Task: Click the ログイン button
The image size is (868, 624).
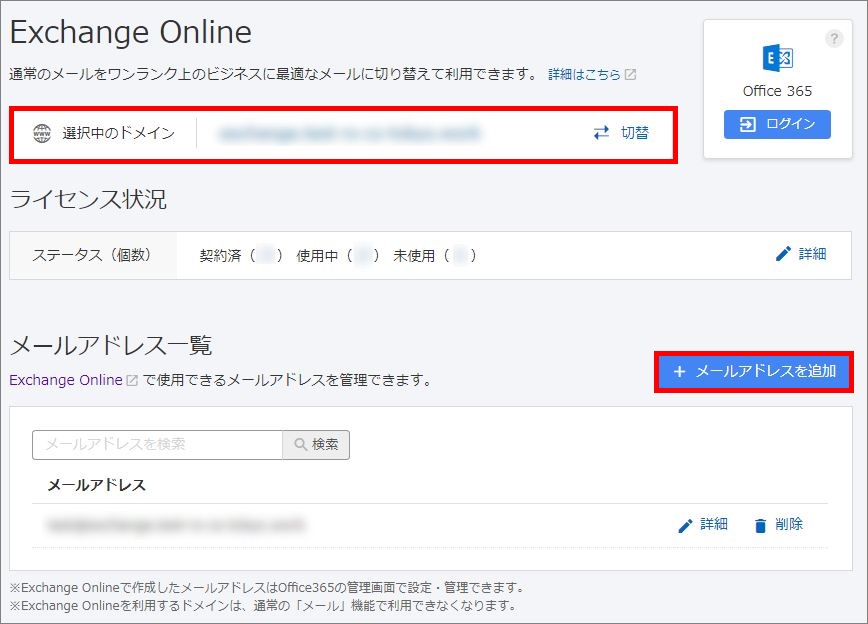Action: click(777, 124)
